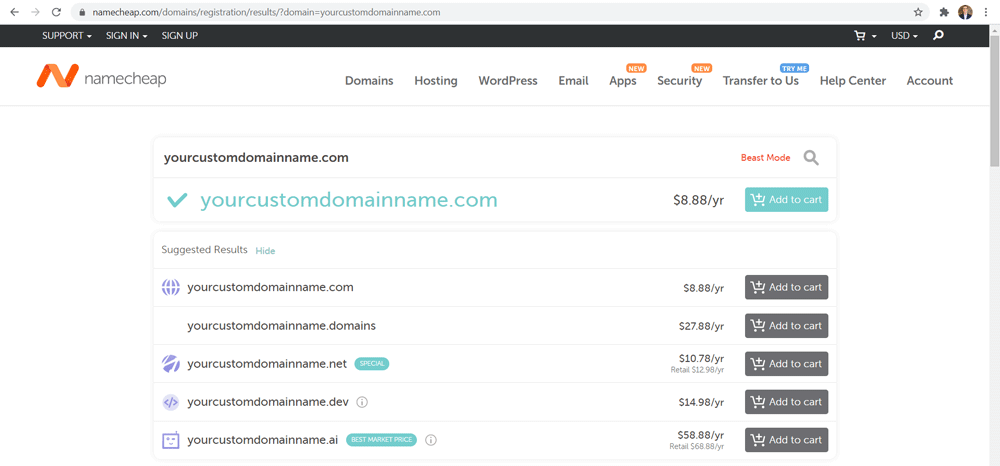
Task: Click the yourcustomdomainname.net domain name
Action: click(267, 364)
